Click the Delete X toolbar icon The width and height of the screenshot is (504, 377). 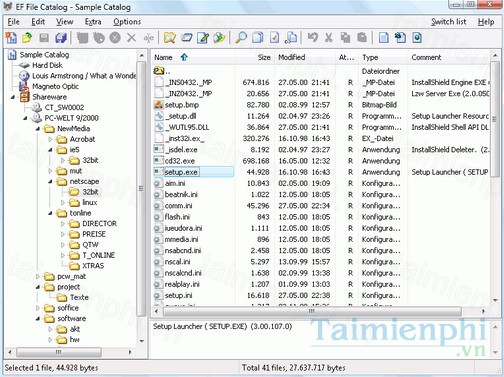pyautogui.click(x=132, y=38)
